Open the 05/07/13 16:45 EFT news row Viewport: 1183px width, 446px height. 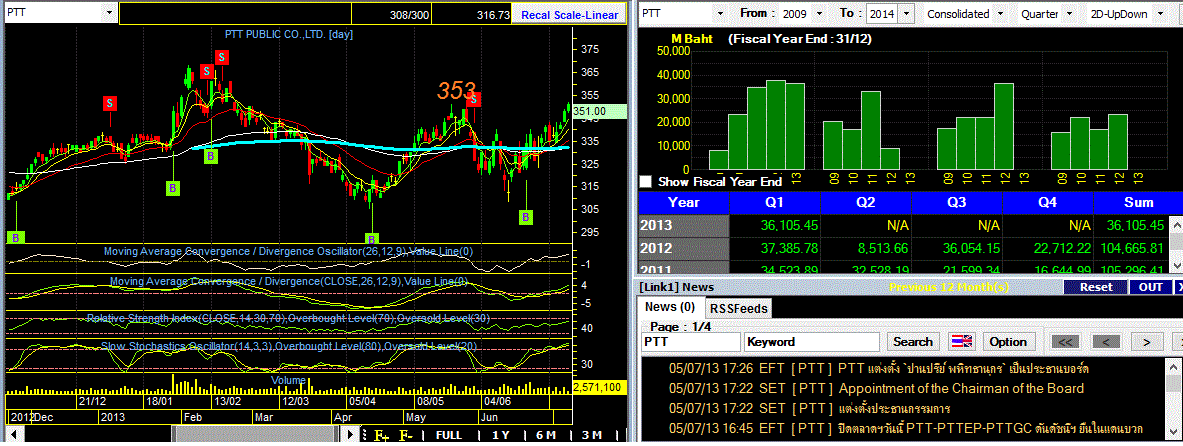pos(905,429)
